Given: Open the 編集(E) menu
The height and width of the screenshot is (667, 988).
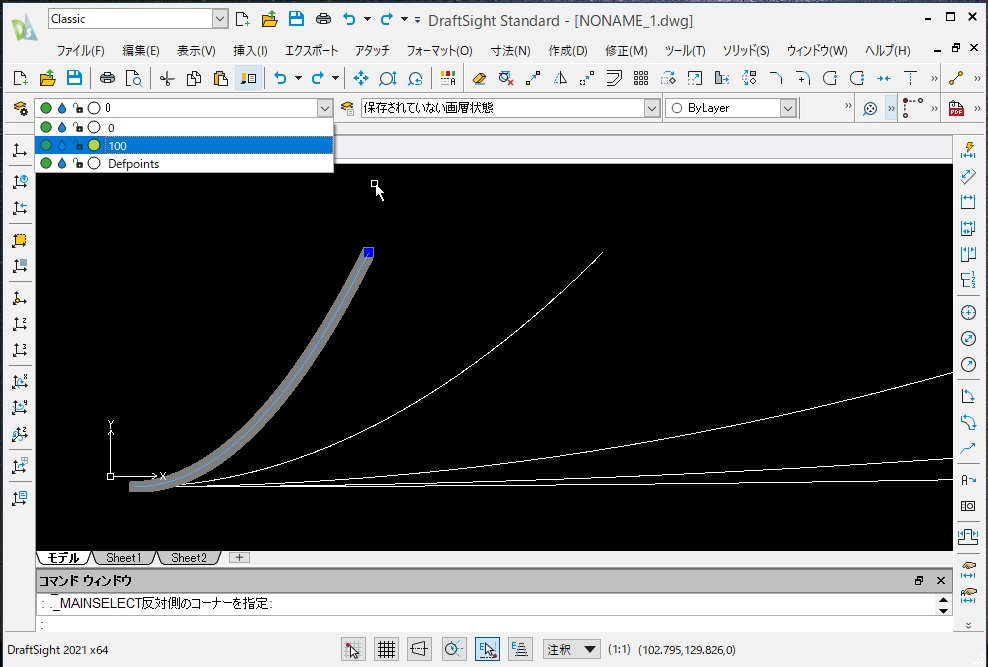Looking at the screenshot, I should click(x=141, y=50).
